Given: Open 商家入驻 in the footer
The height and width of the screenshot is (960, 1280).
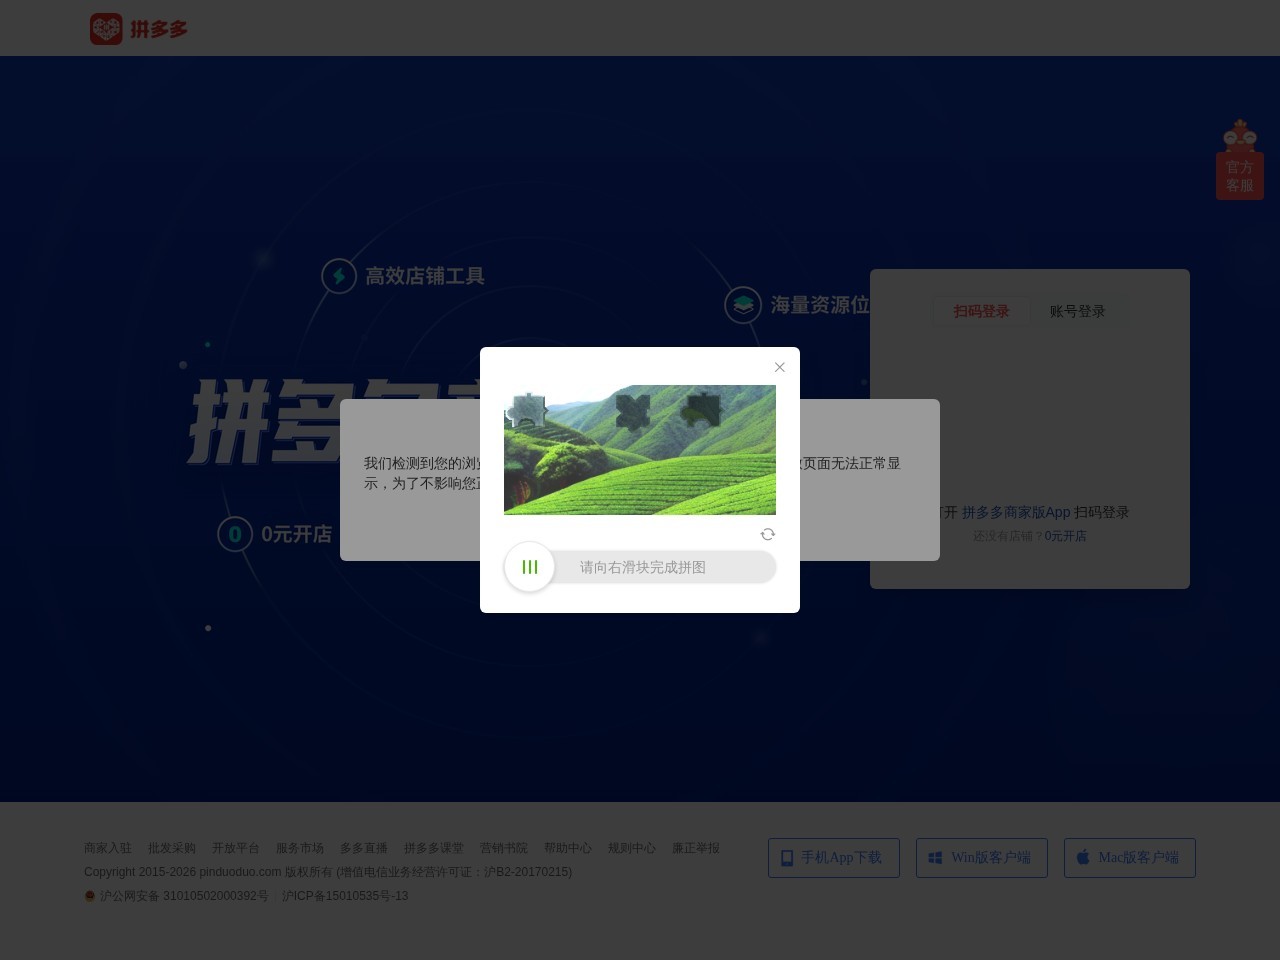Looking at the screenshot, I should click(x=108, y=848).
